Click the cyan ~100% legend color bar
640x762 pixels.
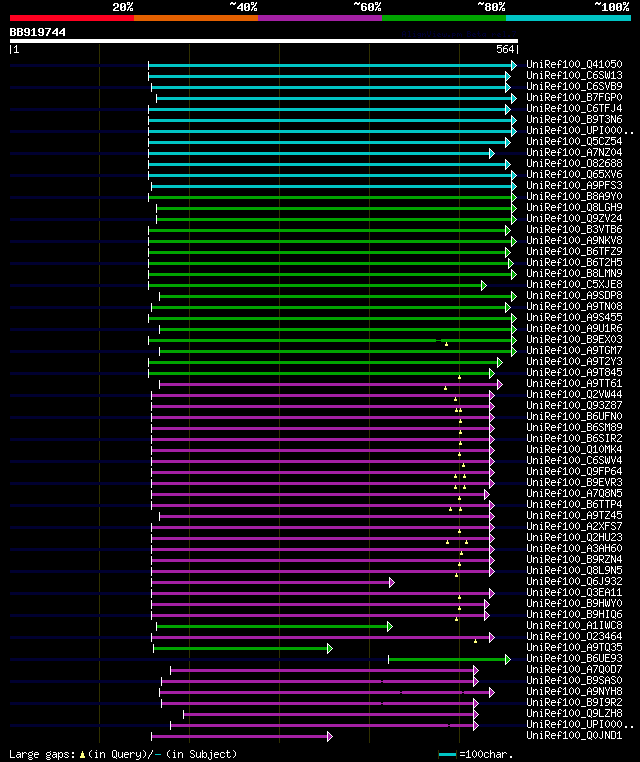coord(568,18)
